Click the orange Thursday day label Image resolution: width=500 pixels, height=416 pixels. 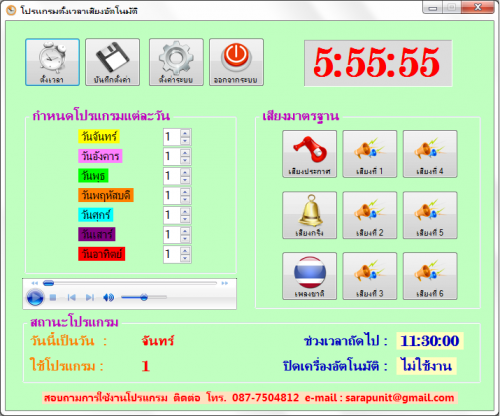tap(106, 195)
